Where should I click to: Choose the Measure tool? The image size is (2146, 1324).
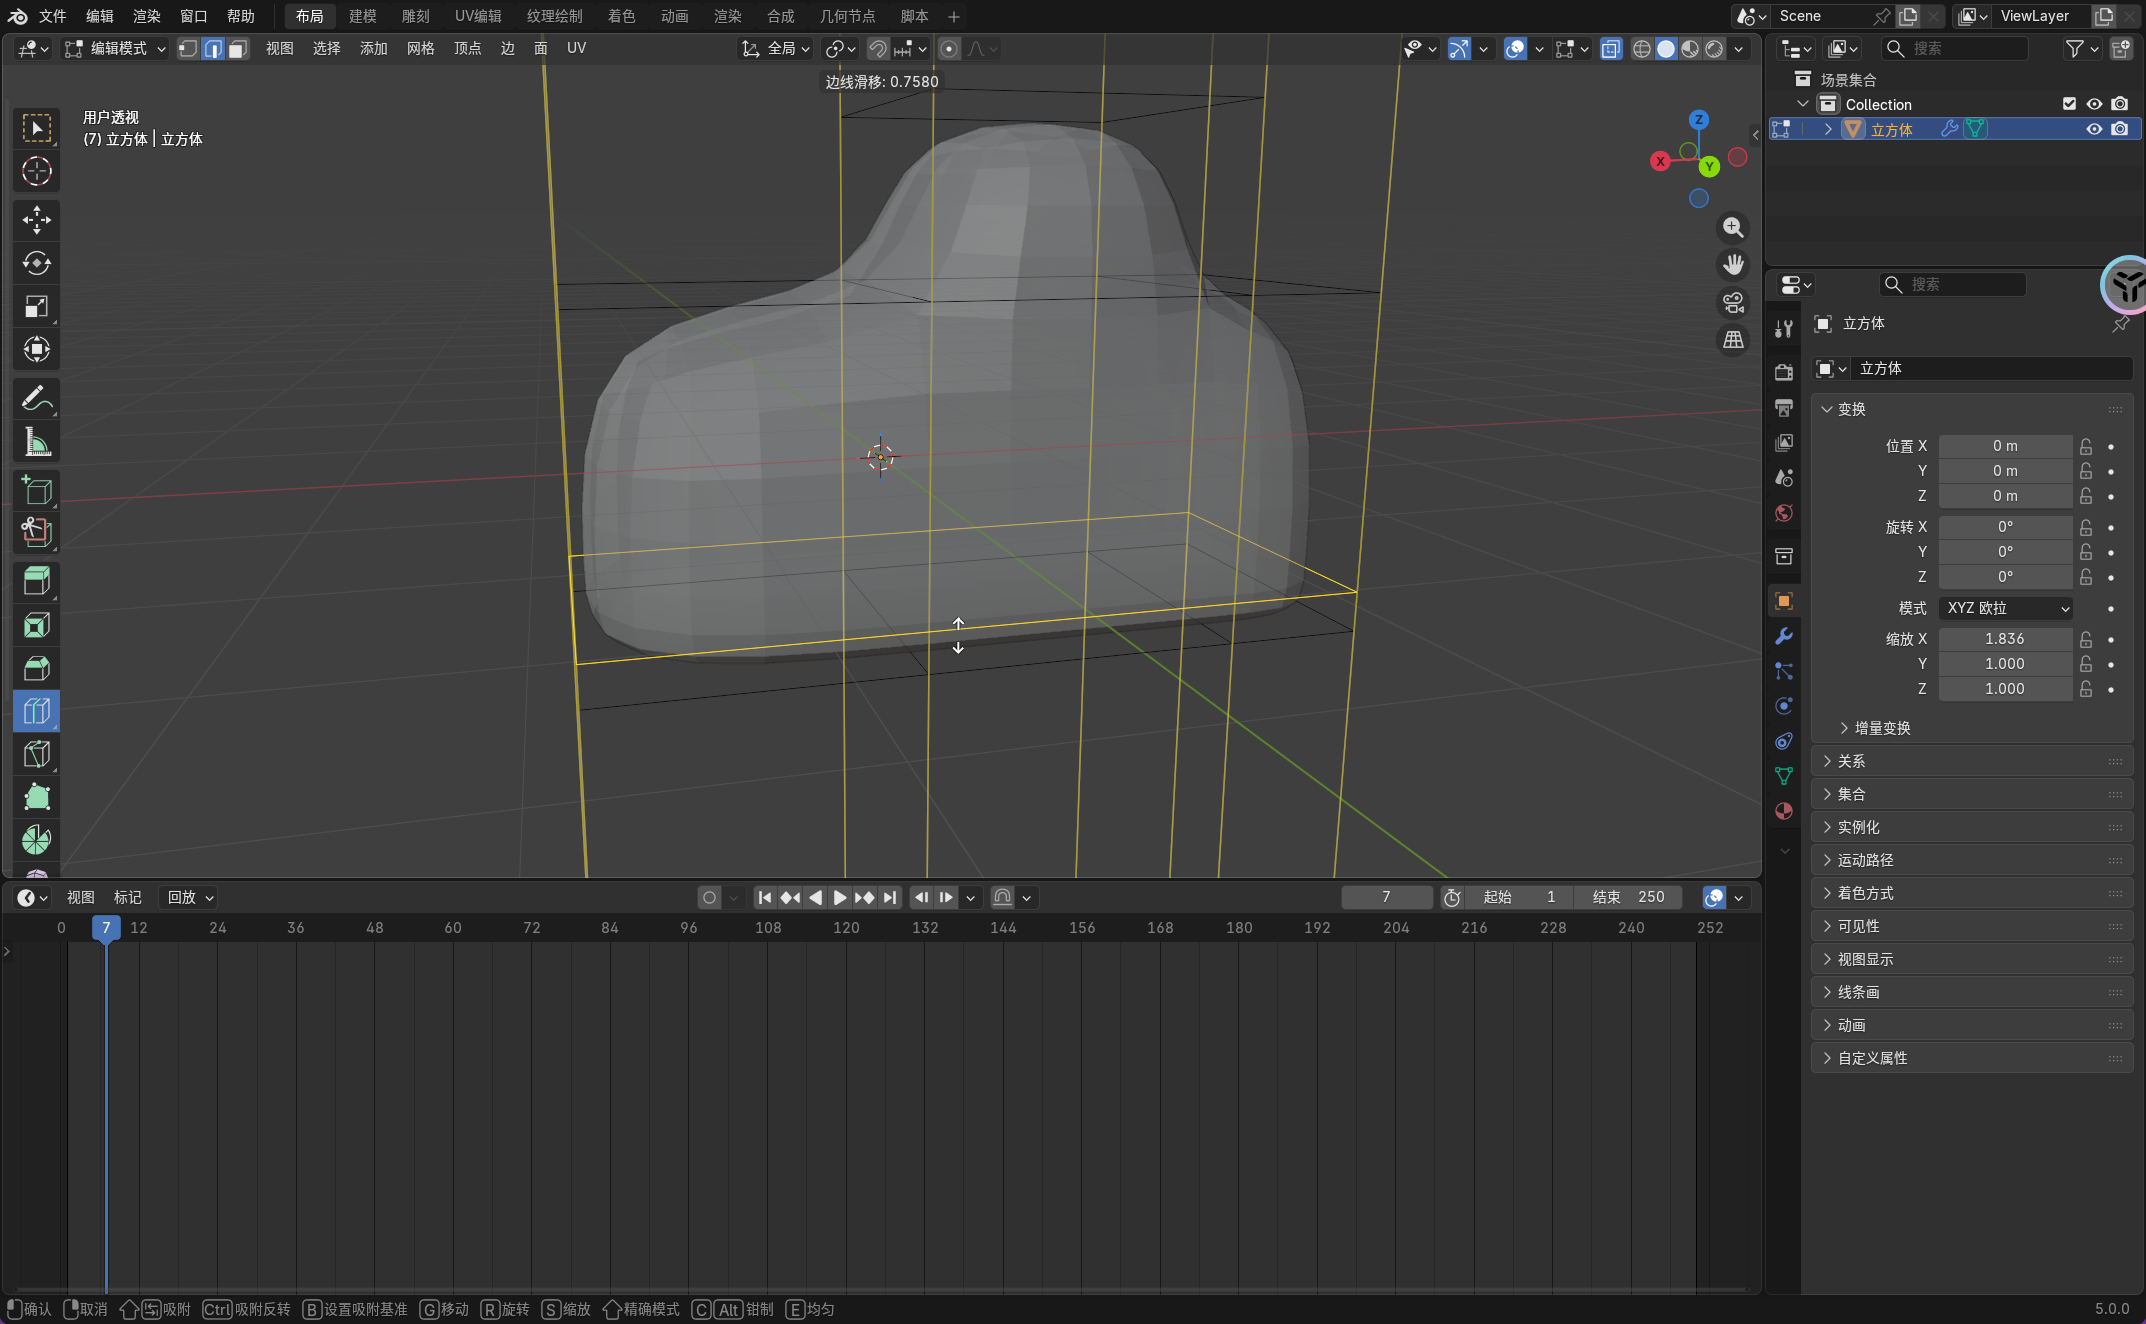point(36,442)
